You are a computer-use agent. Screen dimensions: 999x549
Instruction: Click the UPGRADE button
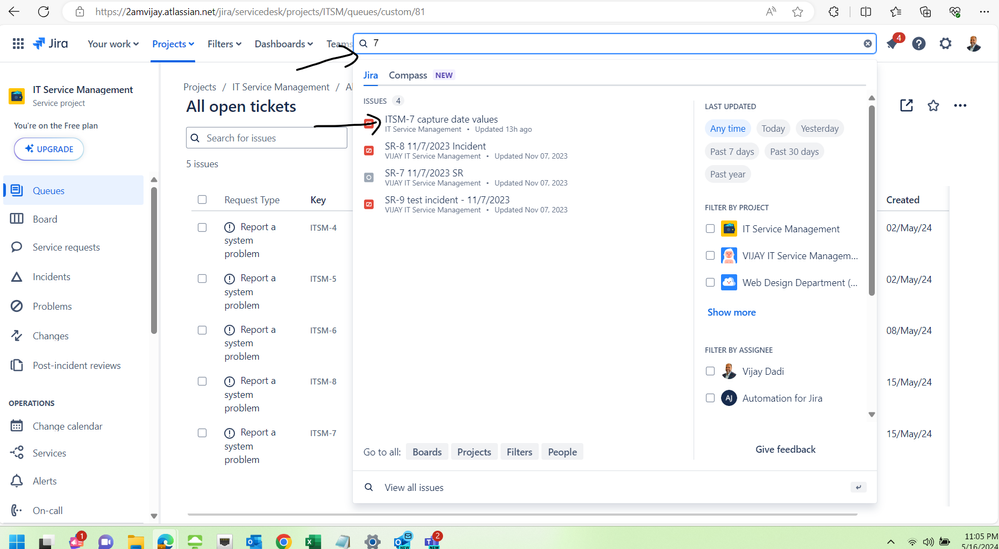(49, 149)
